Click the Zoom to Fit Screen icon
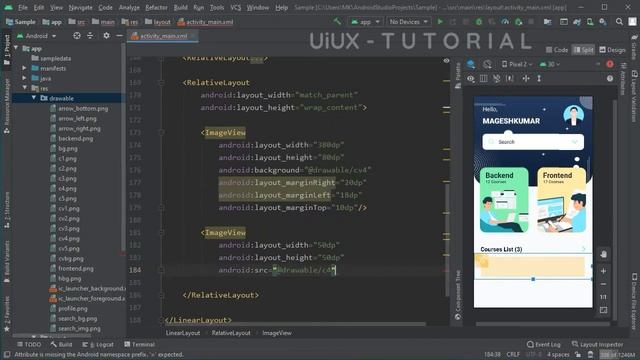The image size is (640, 360). click(603, 310)
